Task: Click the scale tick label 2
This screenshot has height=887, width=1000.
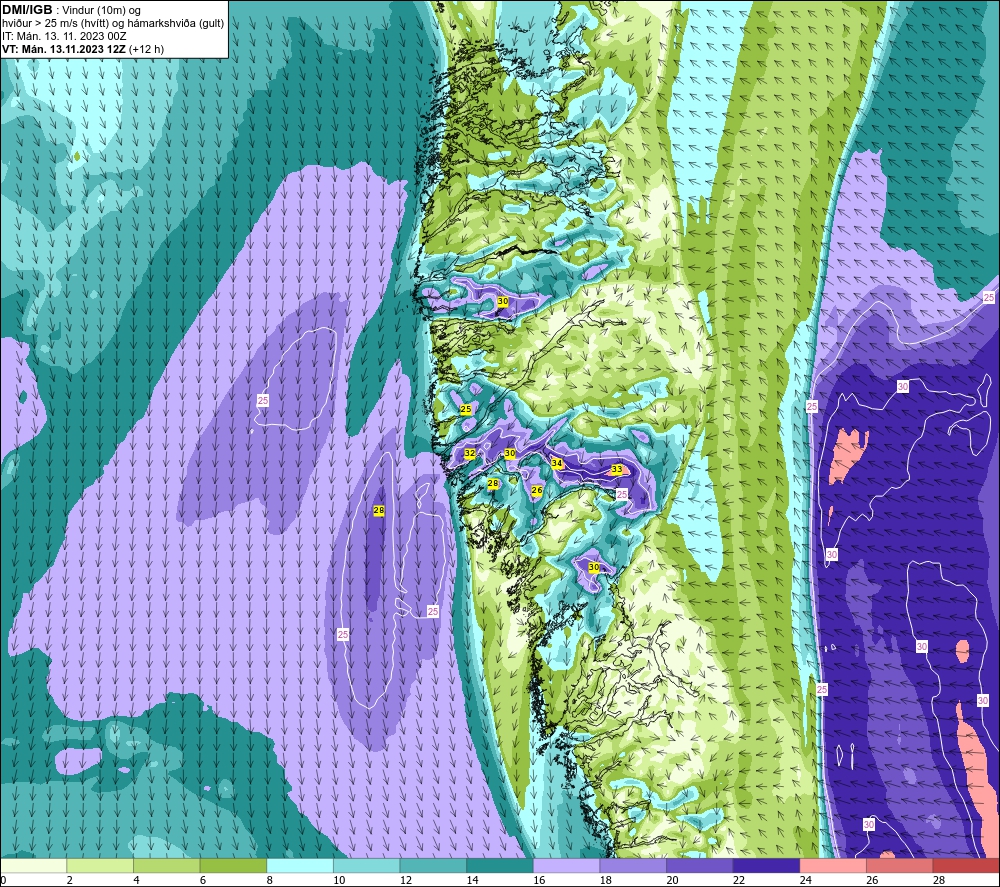Action: (x=70, y=880)
